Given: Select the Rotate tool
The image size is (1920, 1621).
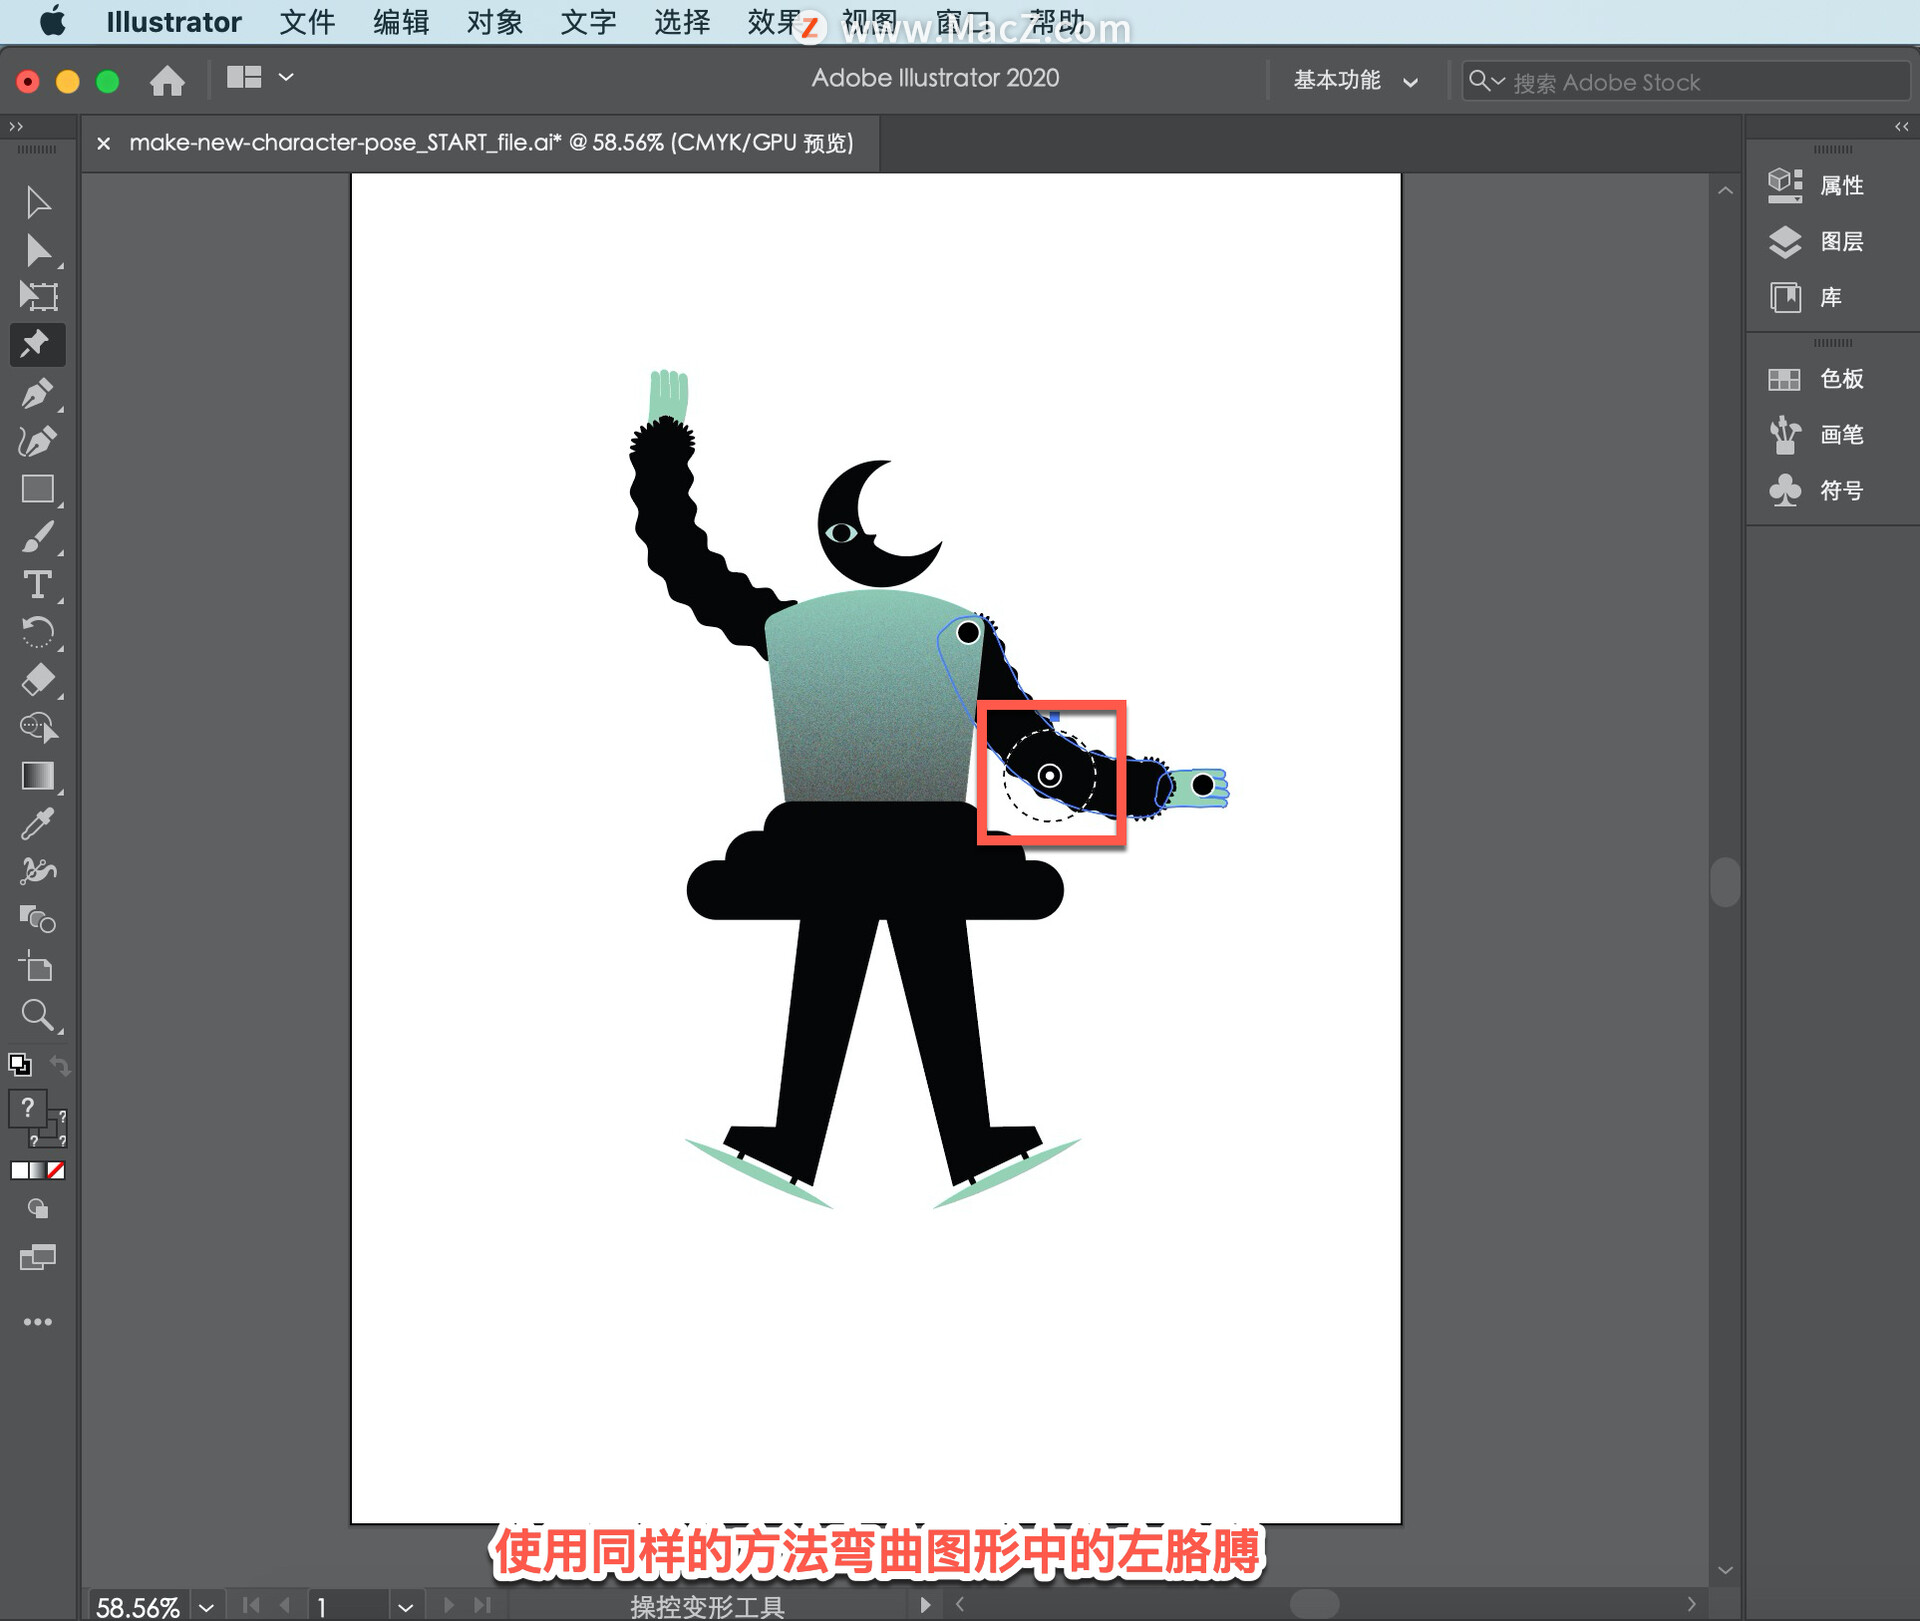Looking at the screenshot, I should (38, 632).
